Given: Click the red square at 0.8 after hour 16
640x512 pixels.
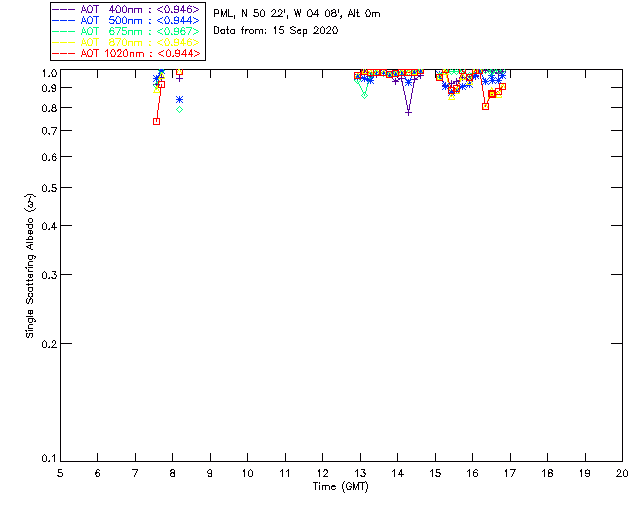Looking at the screenshot, I should (485, 107).
